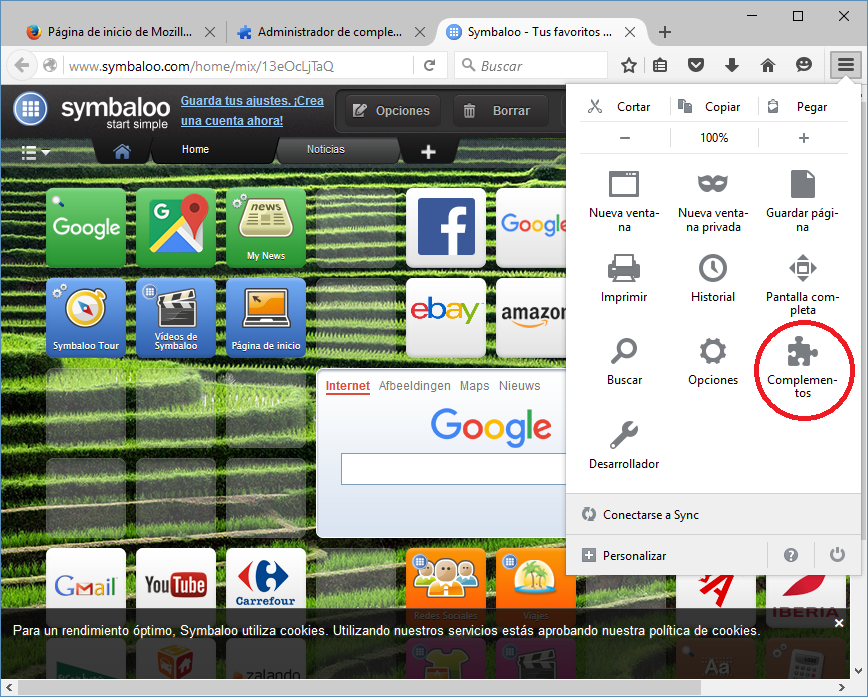Click Personalizar in the menu footer
Image resolution: width=868 pixels, height=697 pixels.
pyautogui.click(x=666, y=555)
